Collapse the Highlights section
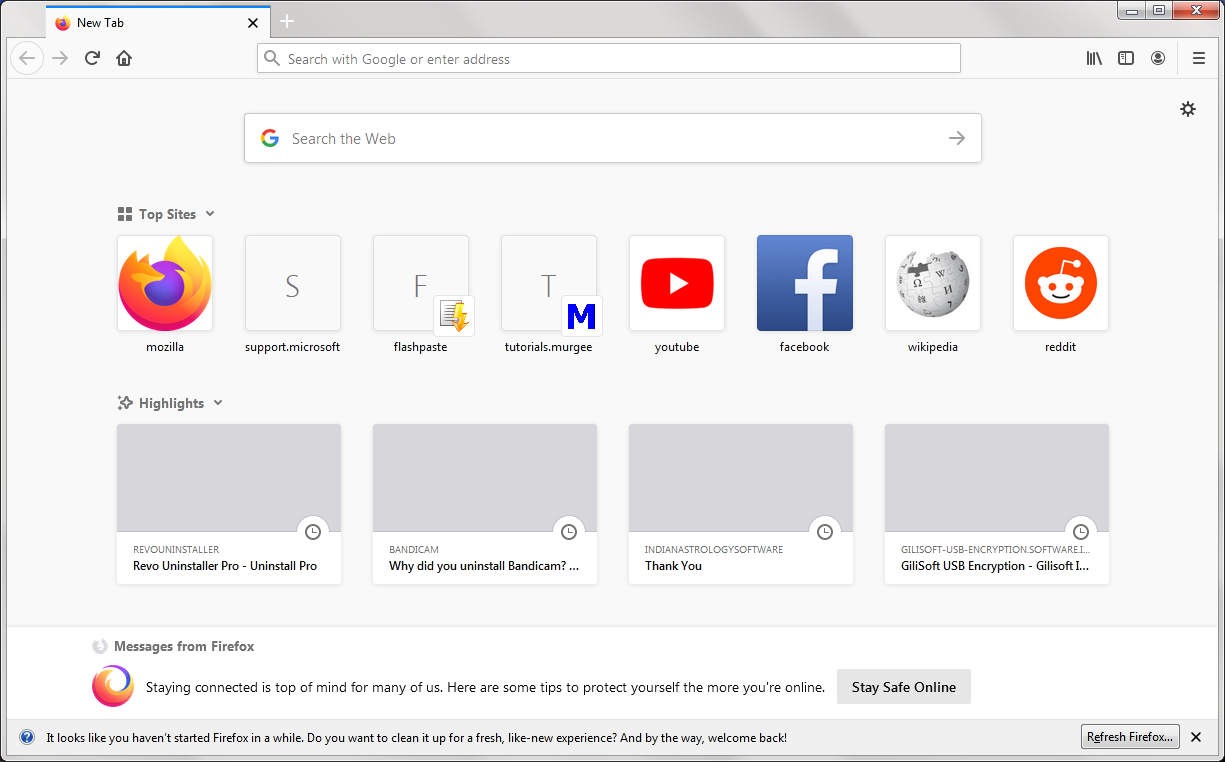Viewport: 1225px width, 762px height. tap(218, 403)
